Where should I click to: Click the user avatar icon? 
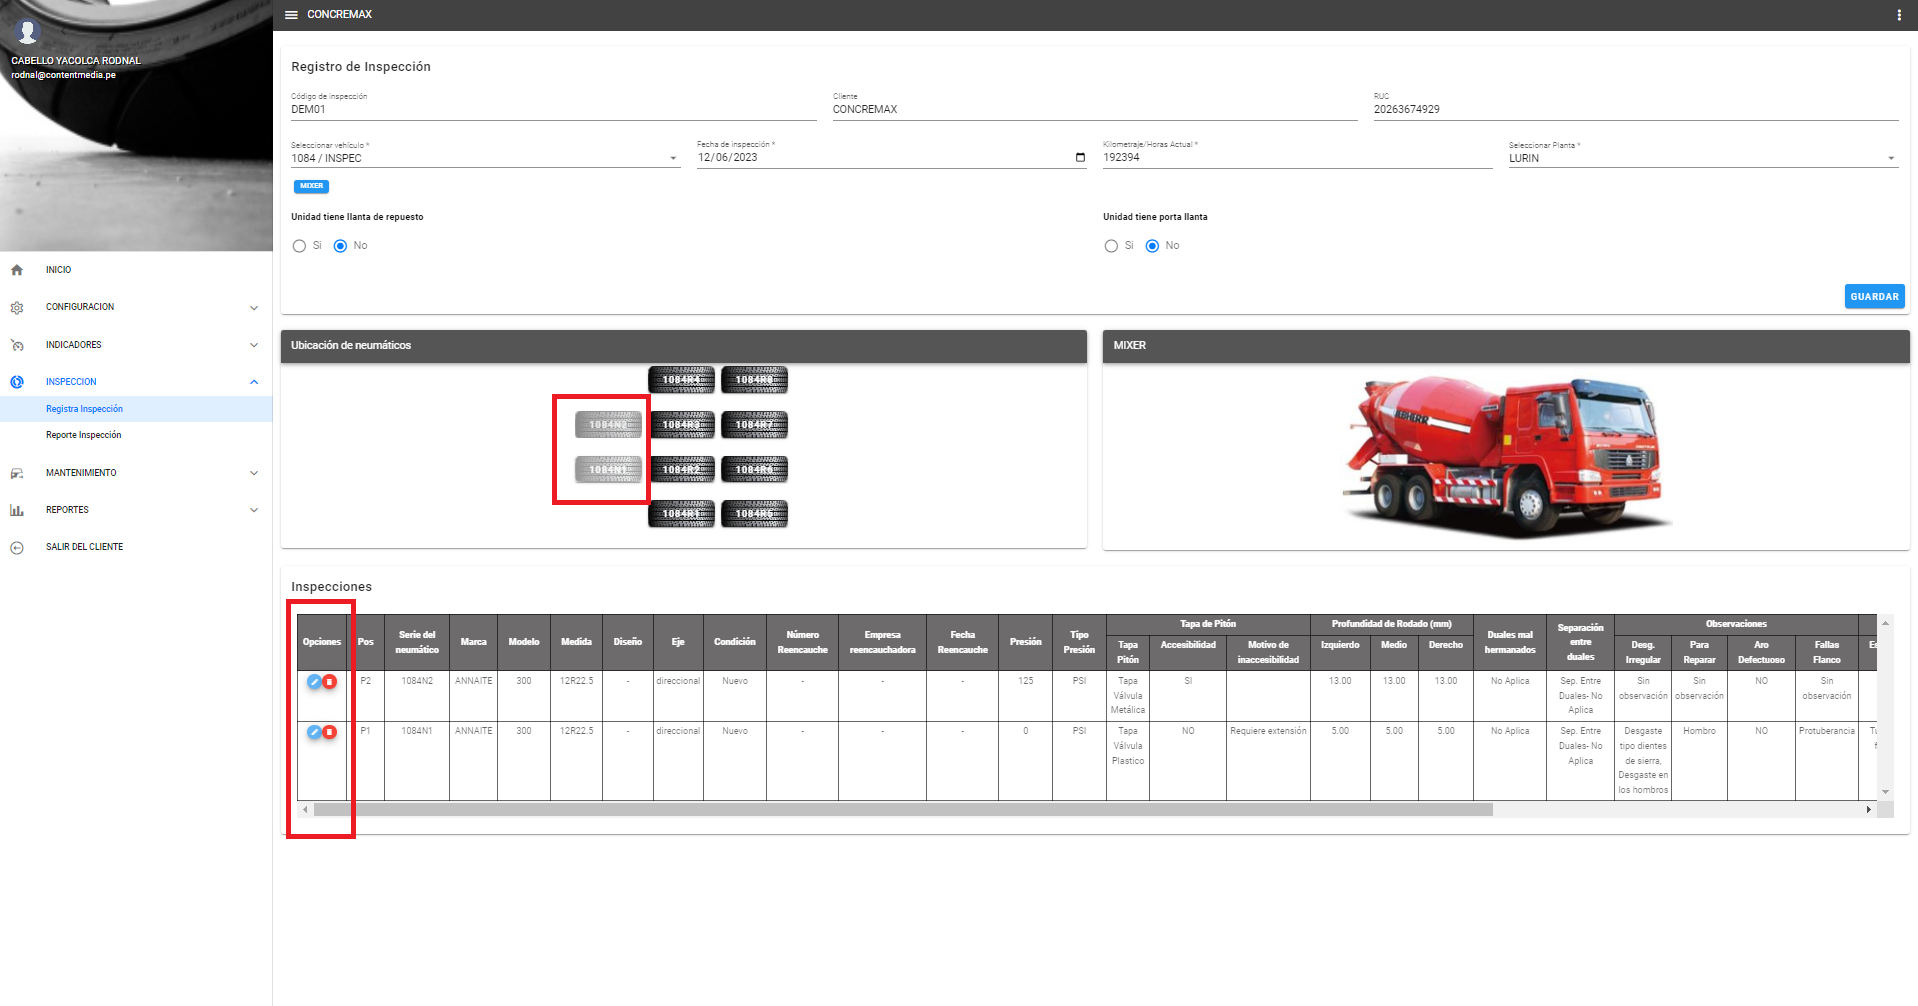28,33
